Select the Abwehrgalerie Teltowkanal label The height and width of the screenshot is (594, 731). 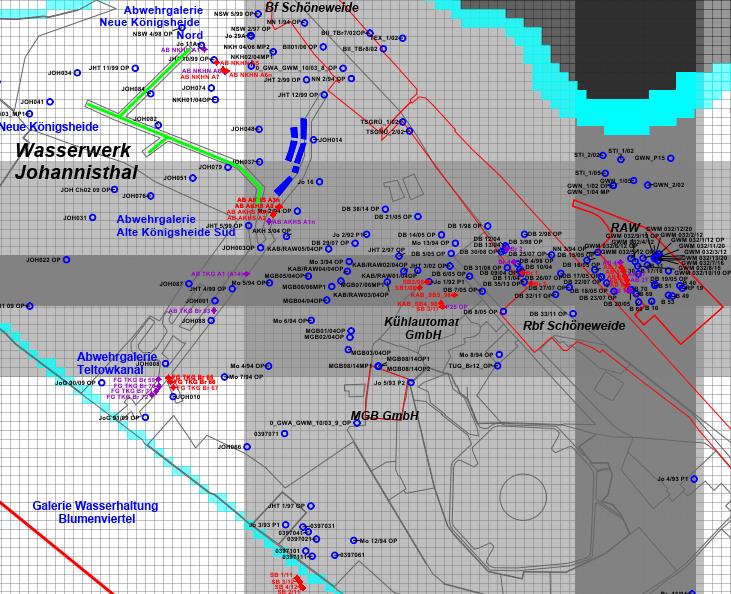(117, 363)
